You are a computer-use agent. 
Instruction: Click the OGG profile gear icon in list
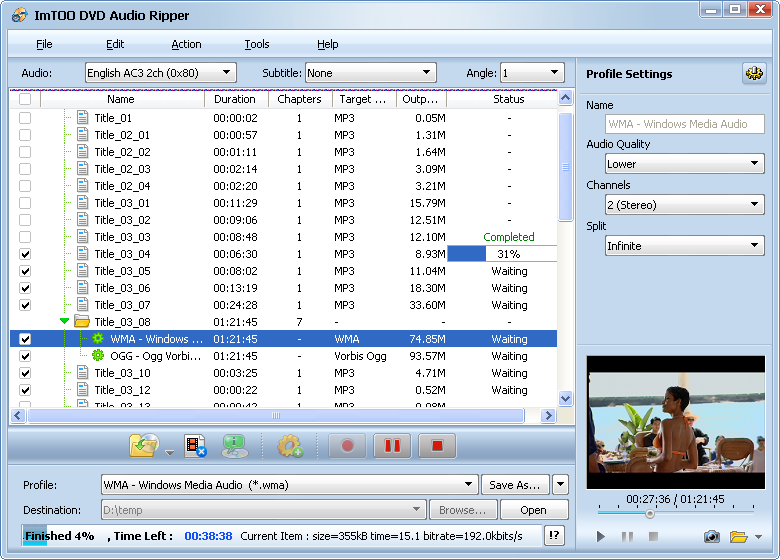pyautogui.click(x=98, y=356)
